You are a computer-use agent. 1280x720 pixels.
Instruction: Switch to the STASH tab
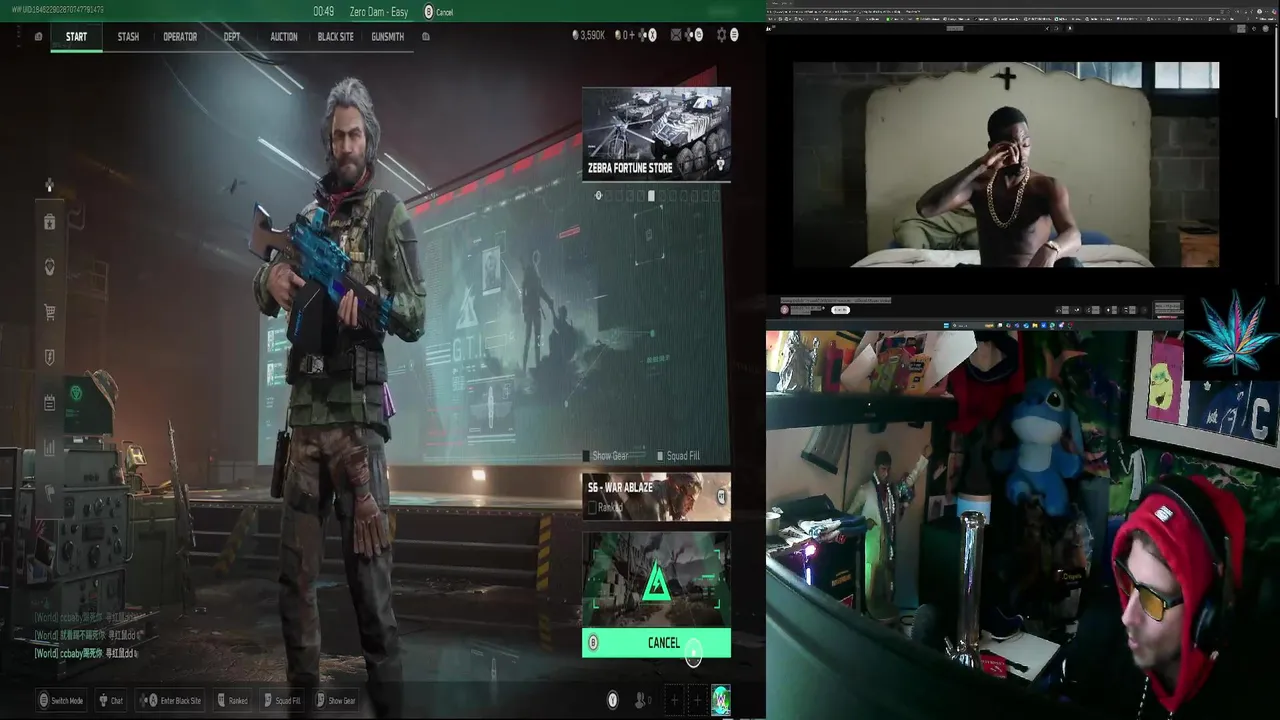coord(128,37)
